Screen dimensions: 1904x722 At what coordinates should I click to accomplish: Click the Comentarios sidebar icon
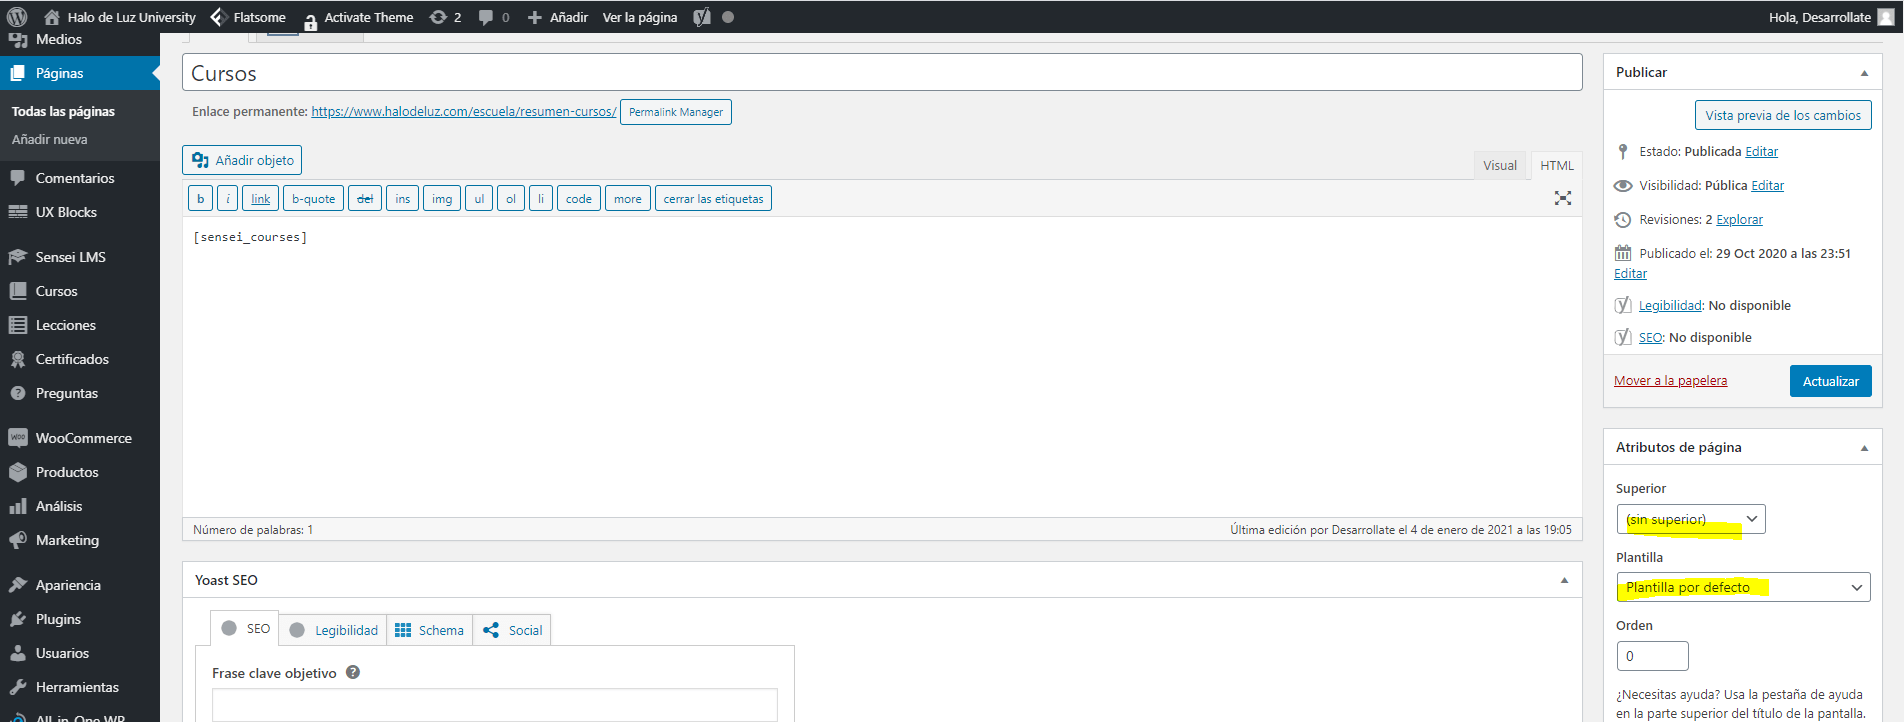[17, 178]
